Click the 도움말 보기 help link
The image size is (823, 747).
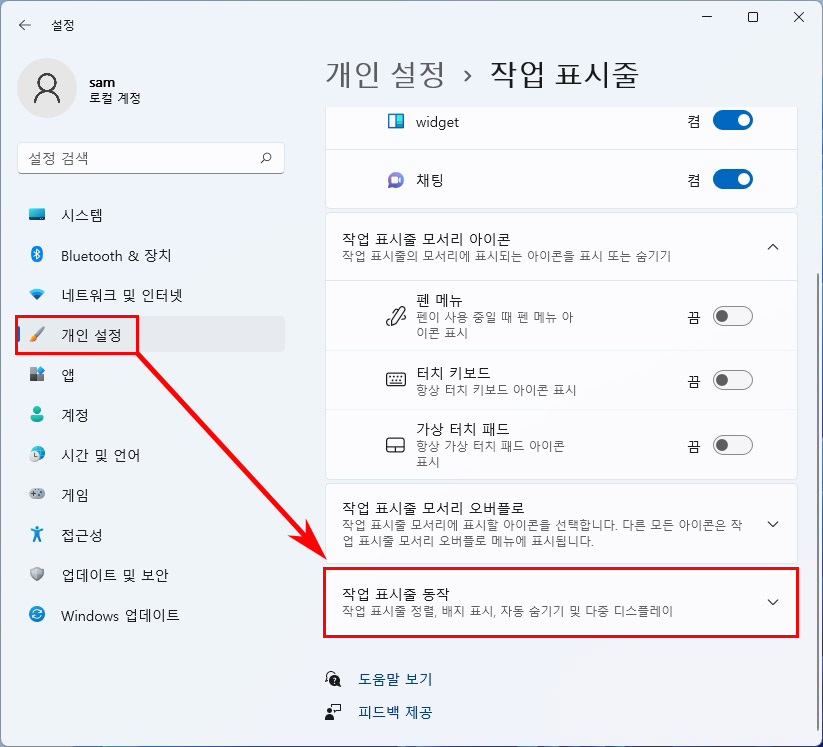point(394,679)
